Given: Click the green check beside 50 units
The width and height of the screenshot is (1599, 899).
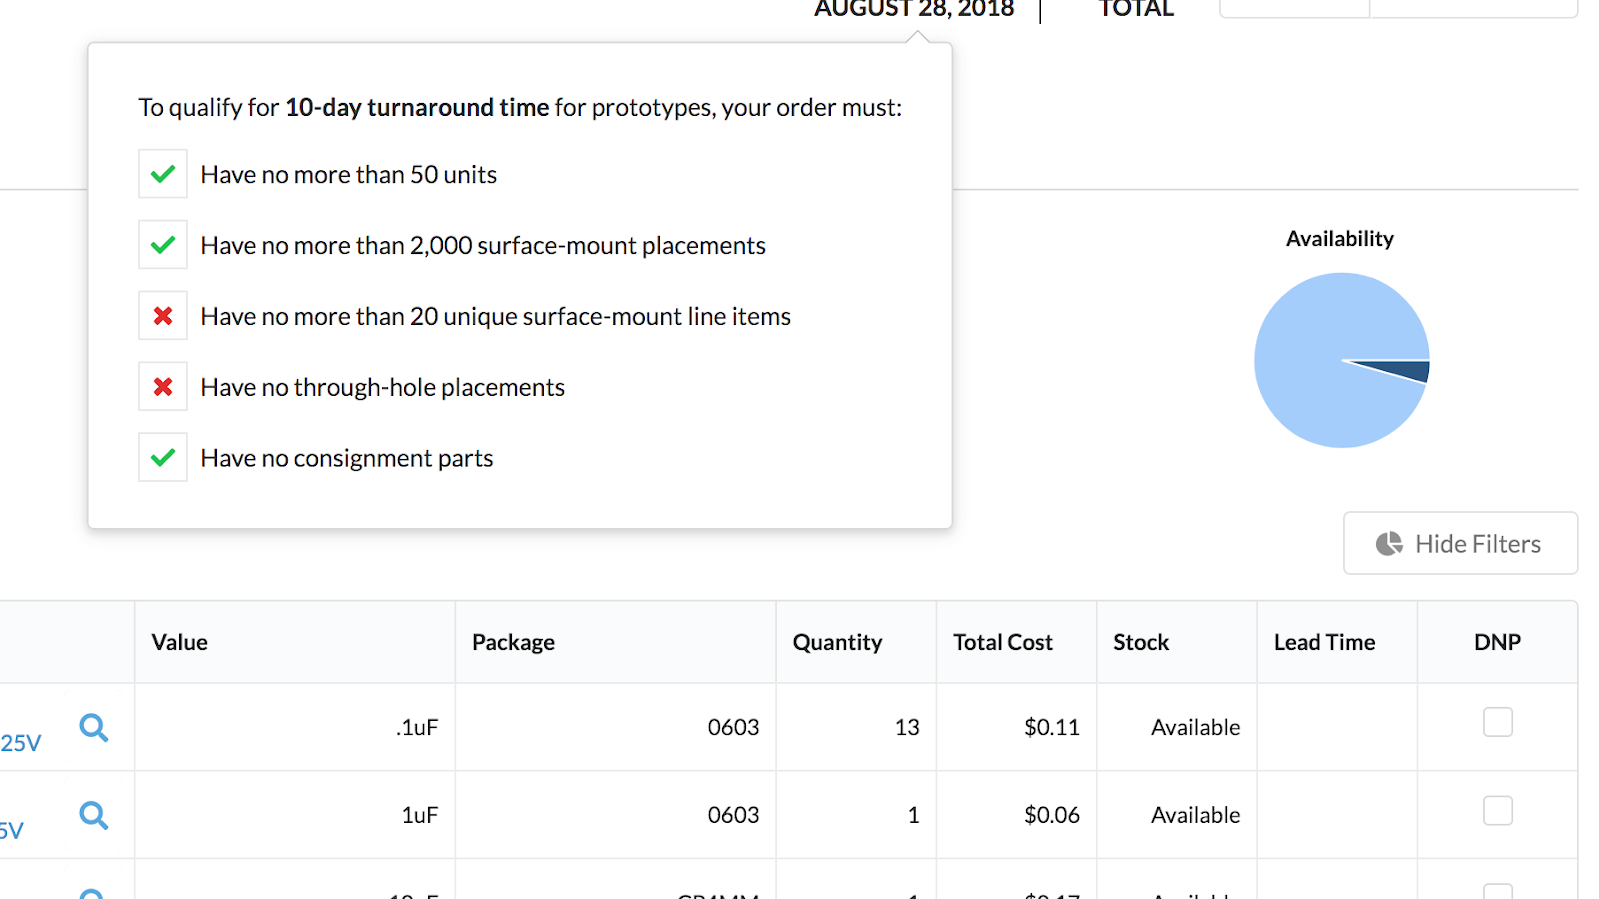Looking at the screenshot, I should coord(163,174).
